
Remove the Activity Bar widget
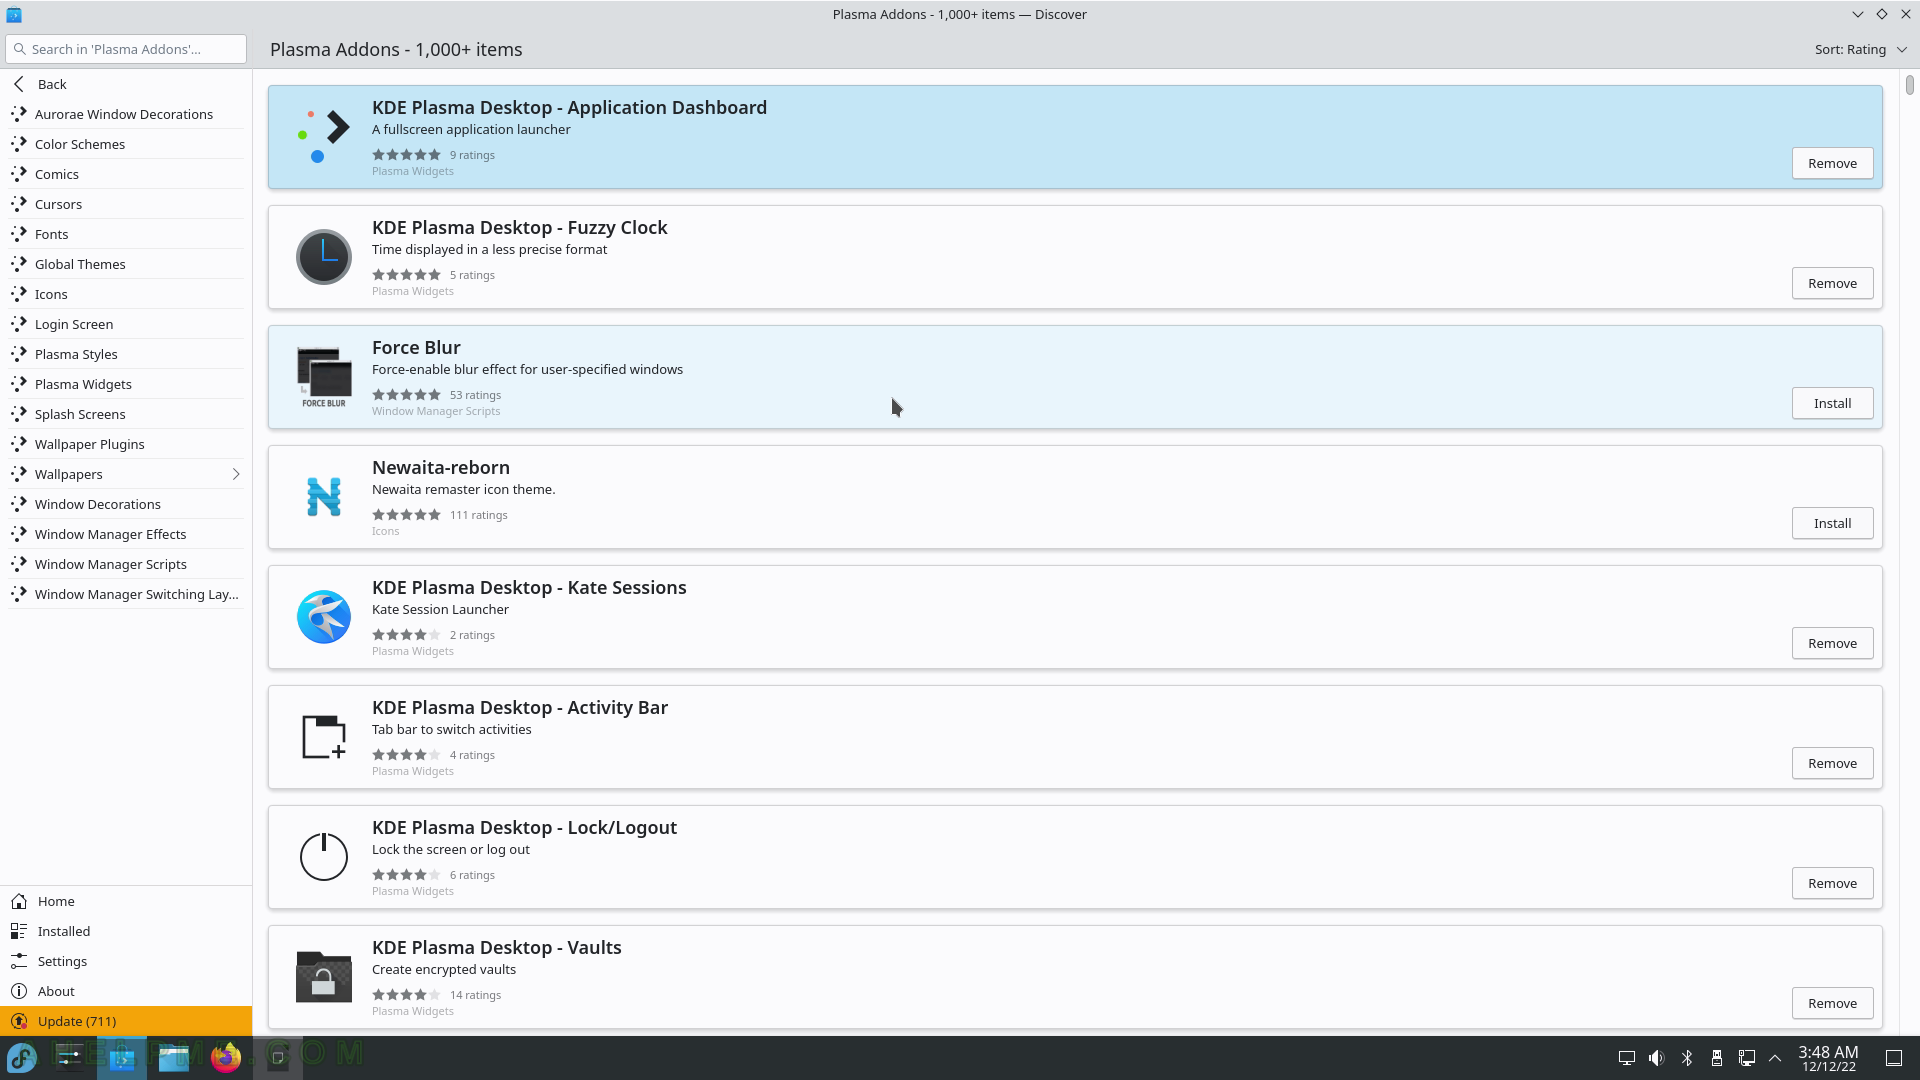[x=1832, y=763]
